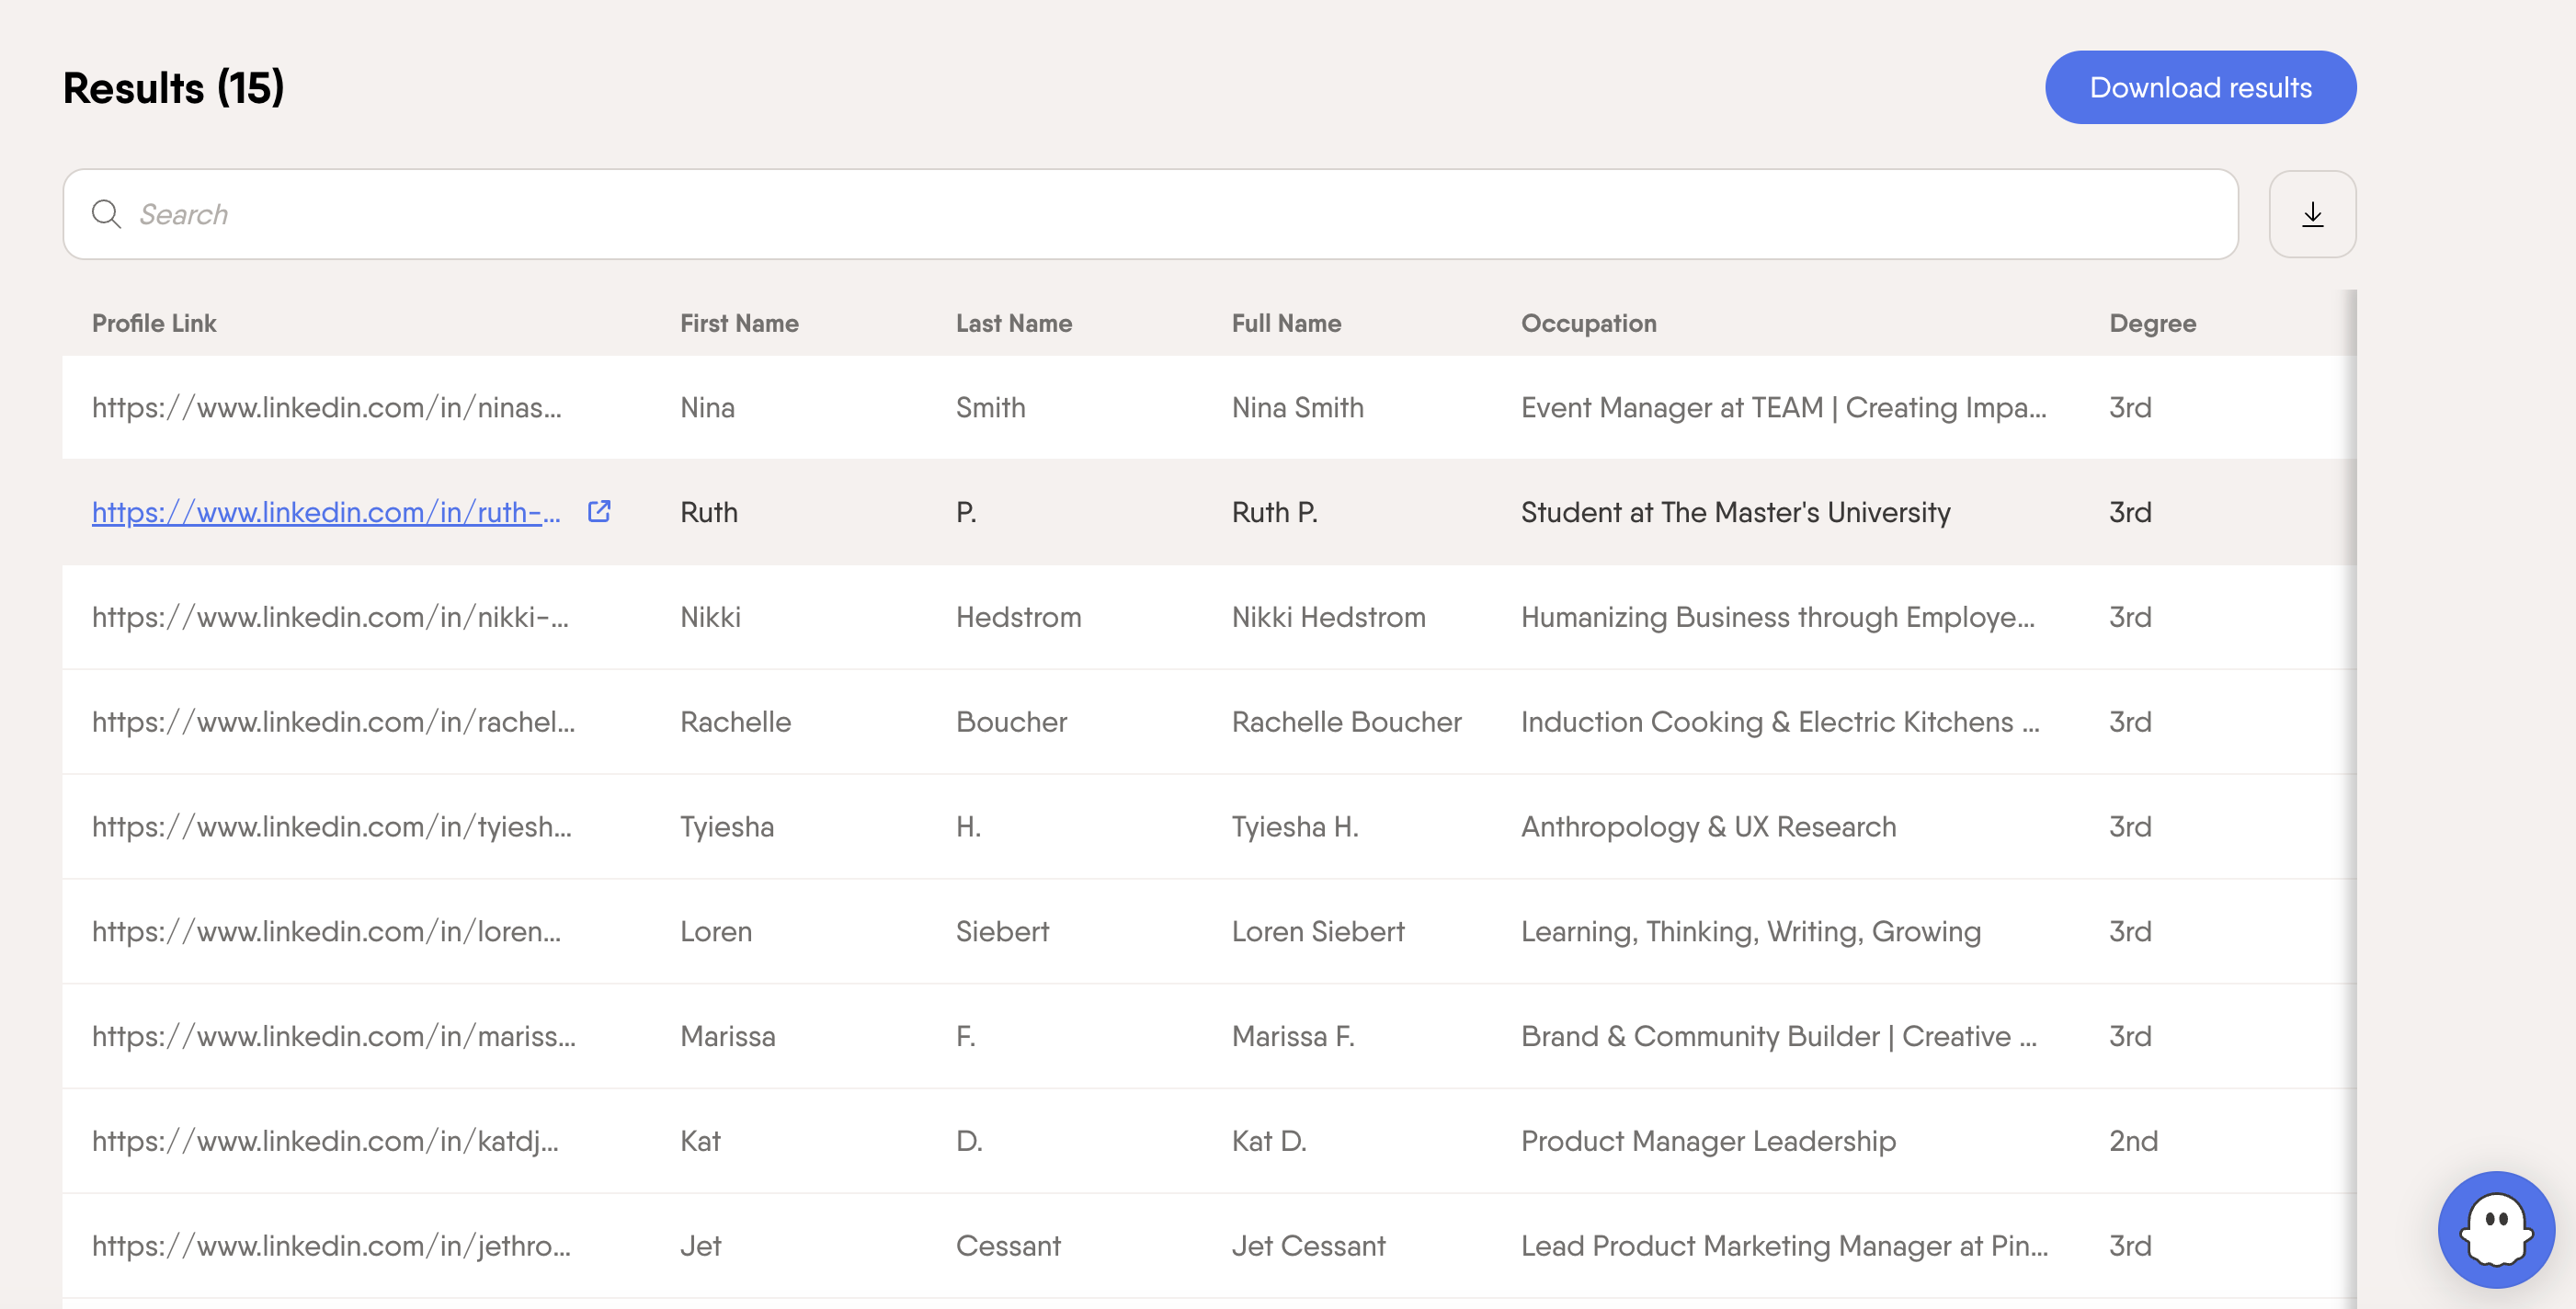Open Nikki Hedstrom's profile link
Screen dimensions: 2576x1309
click(x=329, y=617)
